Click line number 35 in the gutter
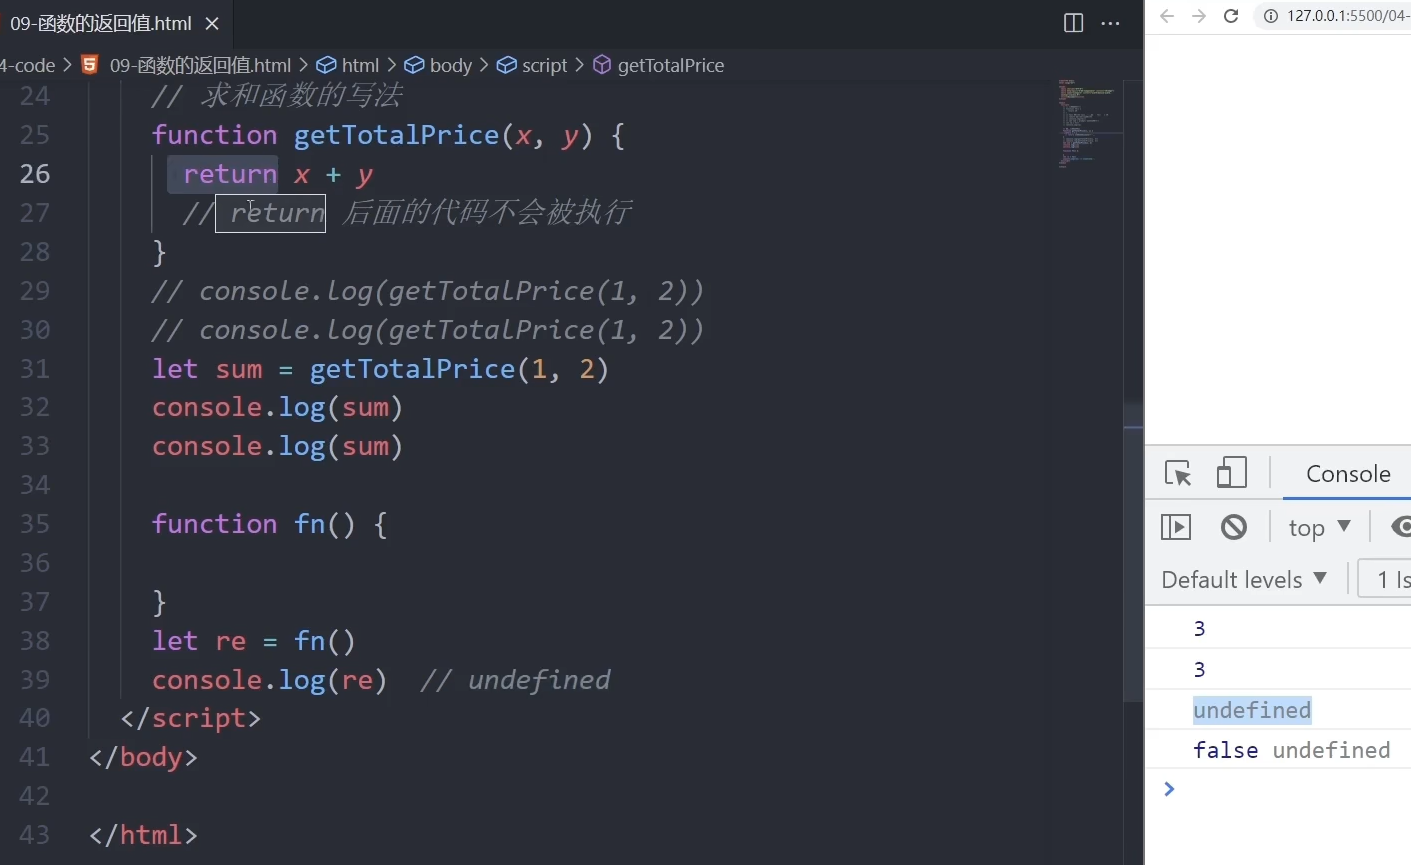1411x865 pixels. (35, 524)
